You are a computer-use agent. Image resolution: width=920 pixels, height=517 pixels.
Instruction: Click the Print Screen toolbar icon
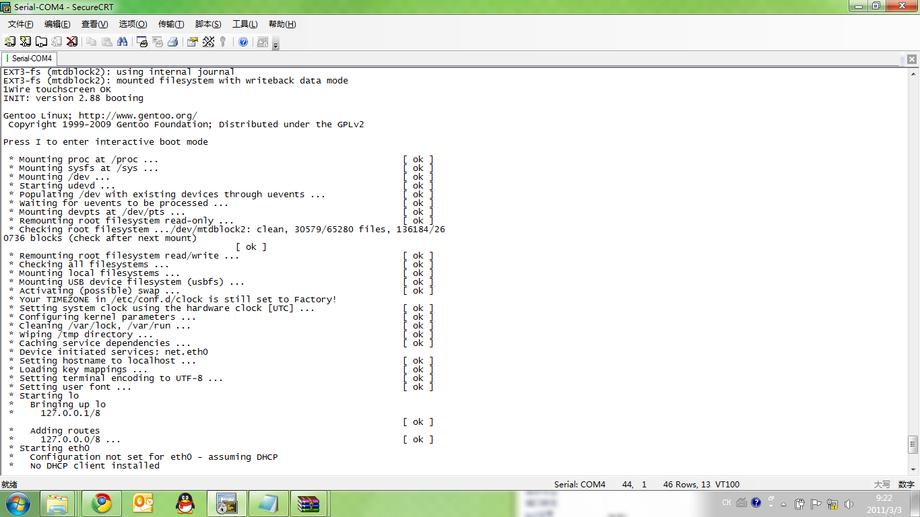pyautogui.click(x=142, y=42)
